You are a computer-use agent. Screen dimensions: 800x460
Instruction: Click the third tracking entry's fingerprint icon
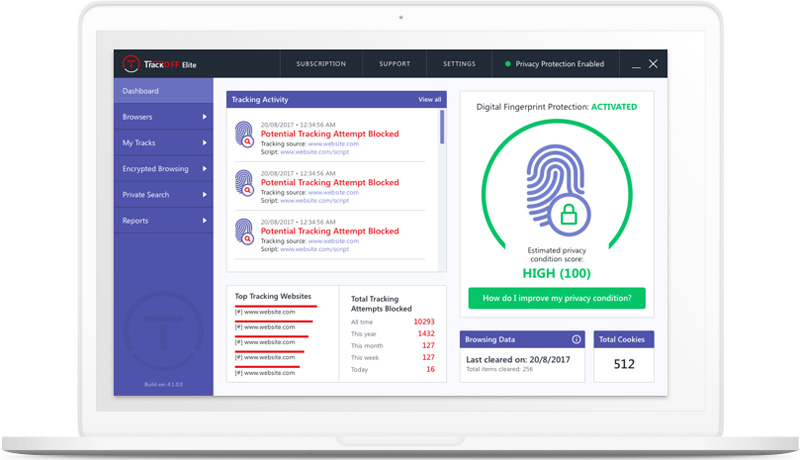244,231
